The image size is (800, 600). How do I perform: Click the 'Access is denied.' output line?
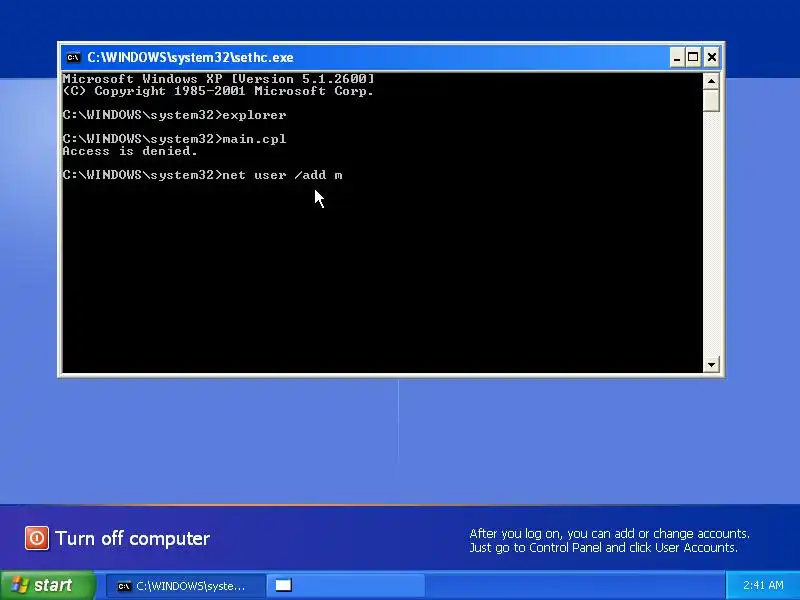[130, 151]
